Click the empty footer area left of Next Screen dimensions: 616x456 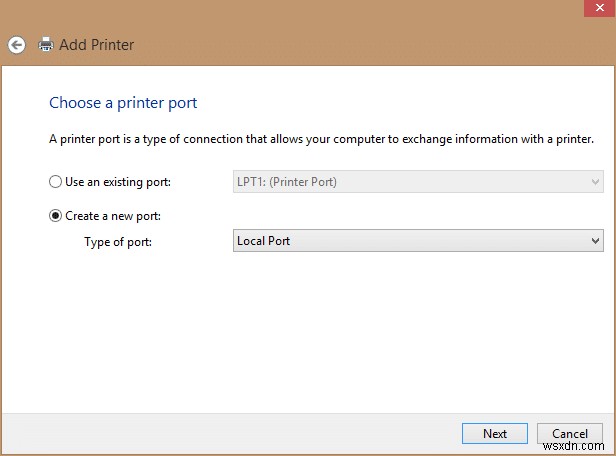click(x=230, y=434)
